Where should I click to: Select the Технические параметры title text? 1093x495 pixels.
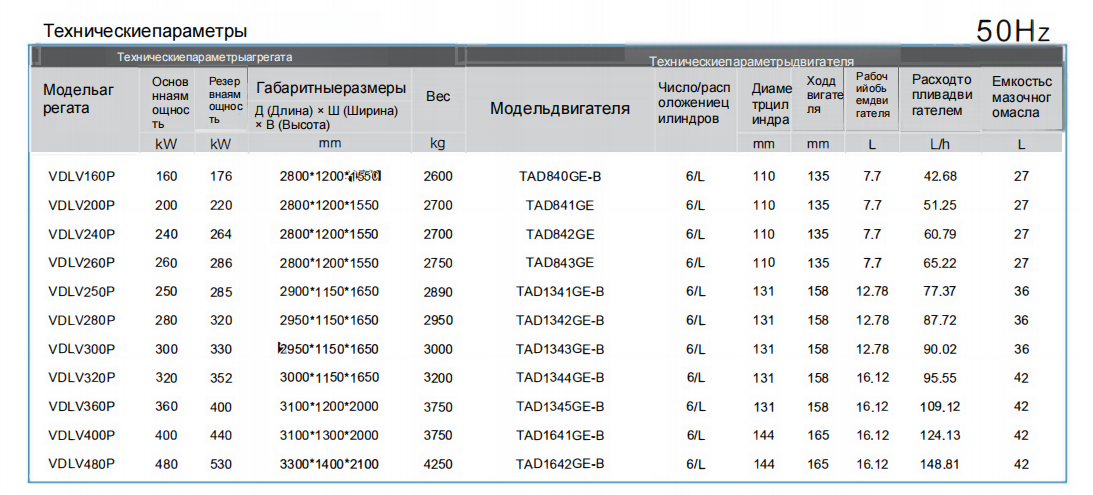click(x=146, y=33)
